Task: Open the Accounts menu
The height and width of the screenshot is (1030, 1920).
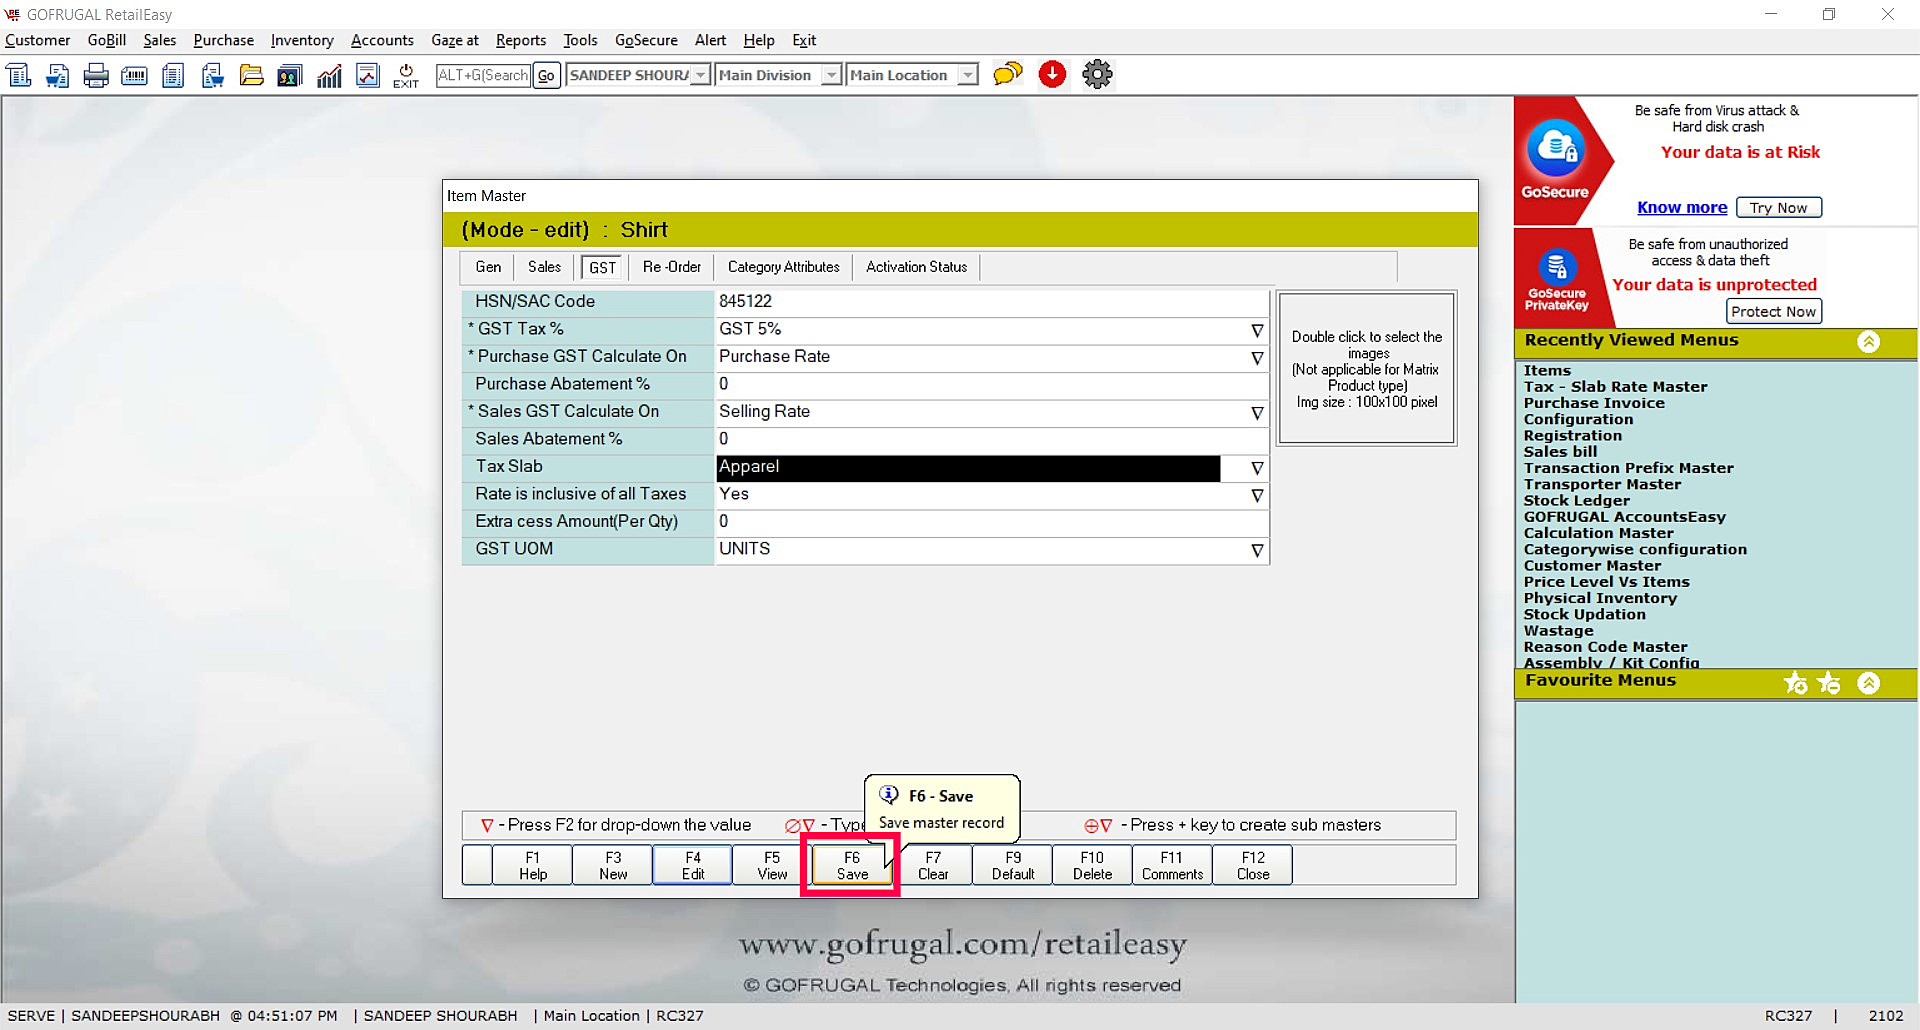Action: [382, 40]
